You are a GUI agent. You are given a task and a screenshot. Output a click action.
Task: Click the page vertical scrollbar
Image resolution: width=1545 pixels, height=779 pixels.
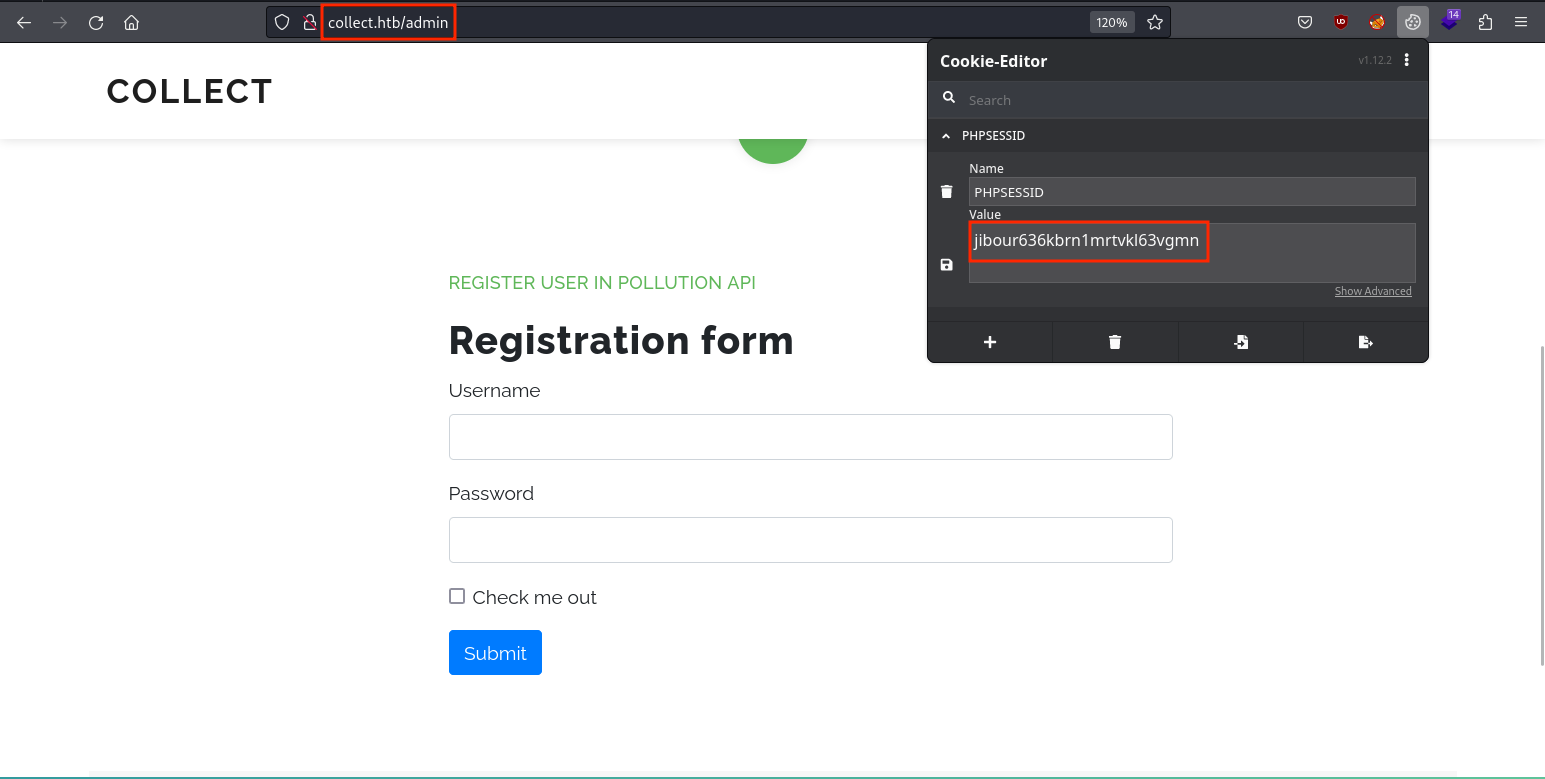[x=1541, y=505]
